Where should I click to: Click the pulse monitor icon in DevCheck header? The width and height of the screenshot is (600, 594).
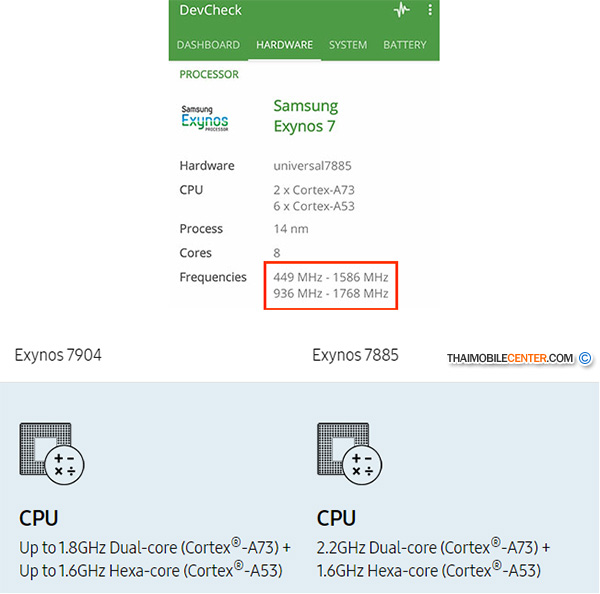[x=402, y=11]
